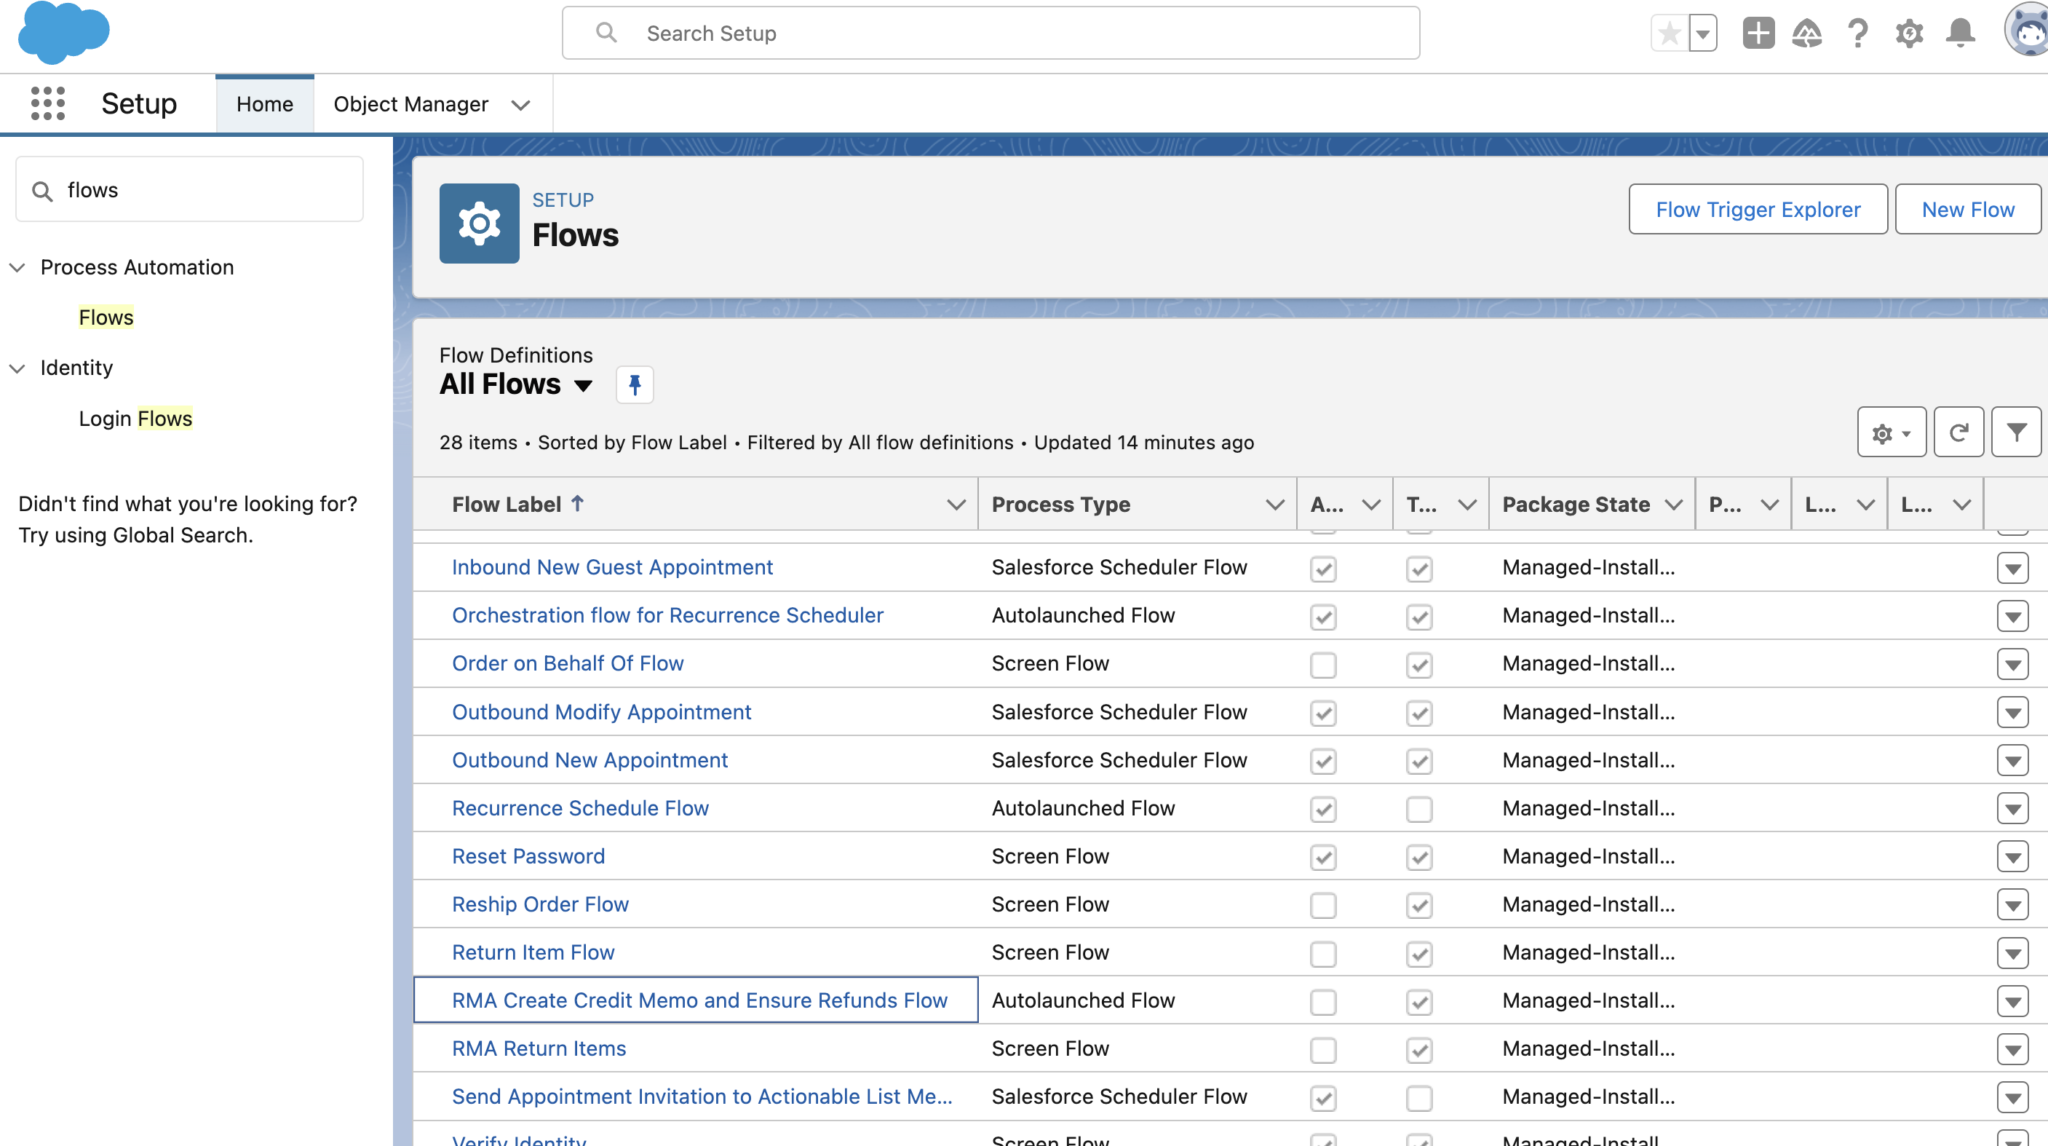This screenshot has width=2048, height=1146.
Task: Click the help question mark icon
Action: (x=1858, y=32)
